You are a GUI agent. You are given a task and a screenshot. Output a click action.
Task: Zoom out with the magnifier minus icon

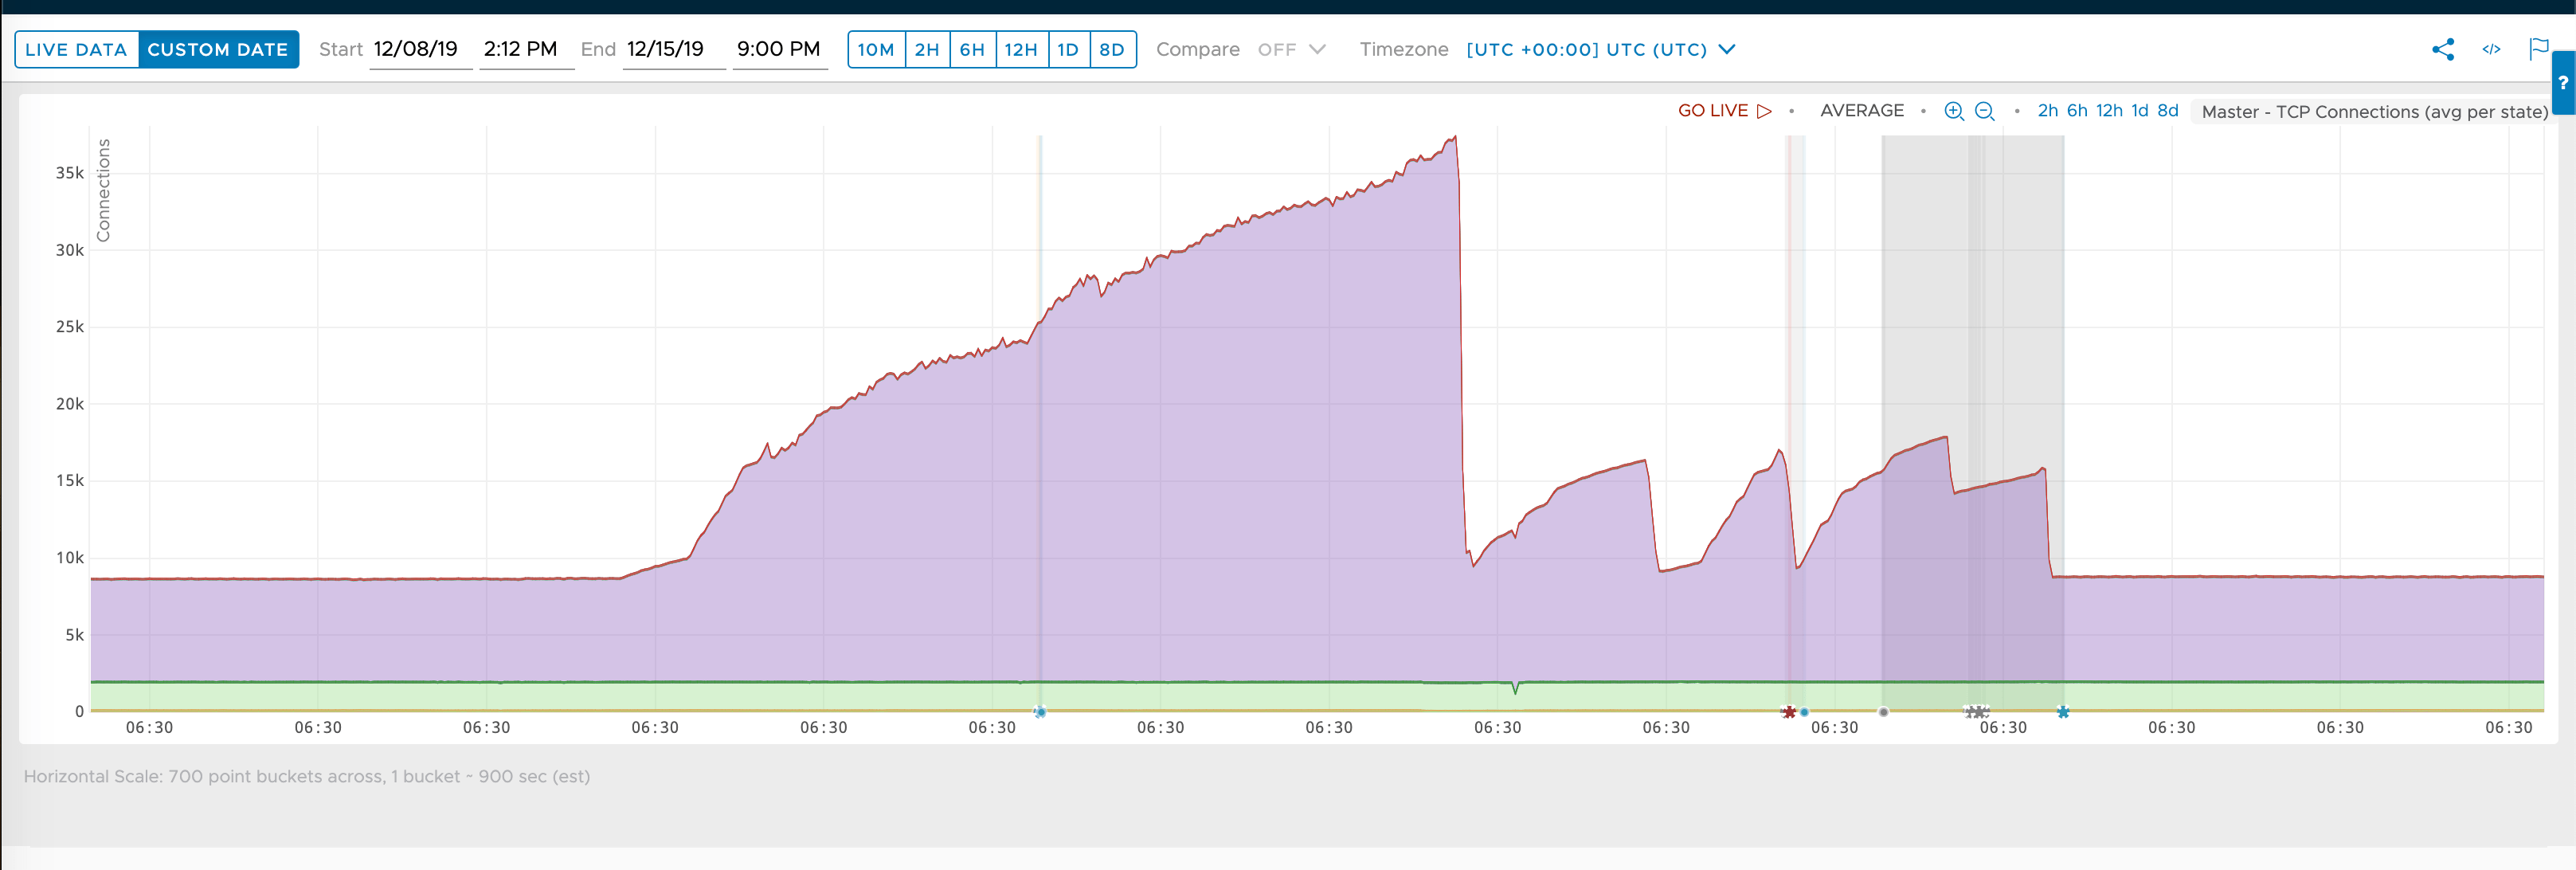pos(1985,111)
